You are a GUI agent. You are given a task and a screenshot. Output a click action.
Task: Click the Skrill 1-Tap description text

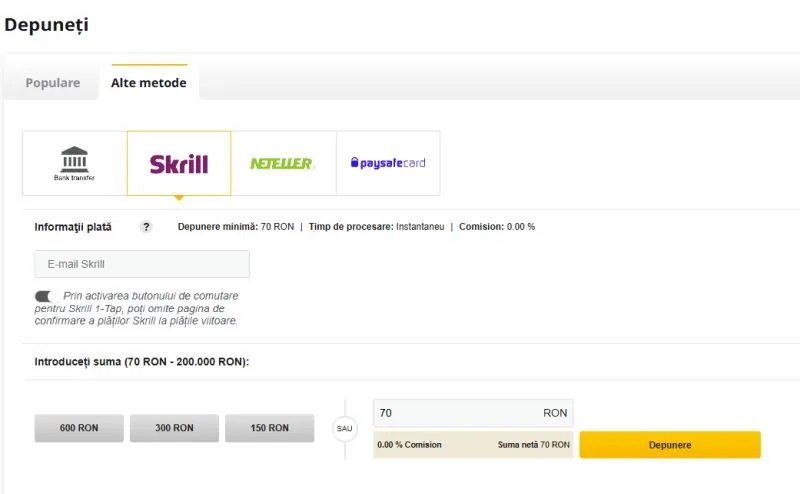coord(136,308)
